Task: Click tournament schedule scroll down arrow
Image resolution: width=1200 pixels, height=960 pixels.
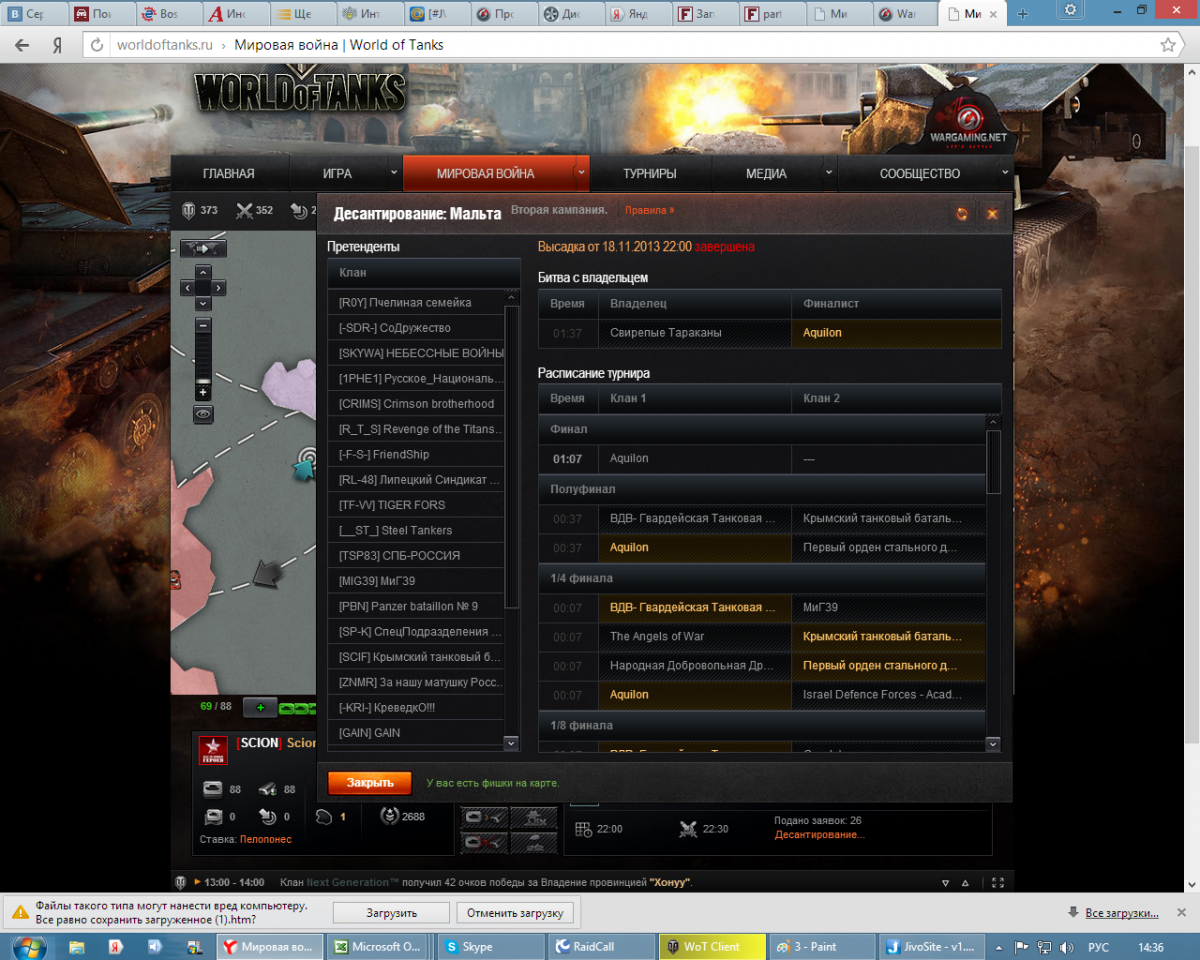Action: coord(993,744)
